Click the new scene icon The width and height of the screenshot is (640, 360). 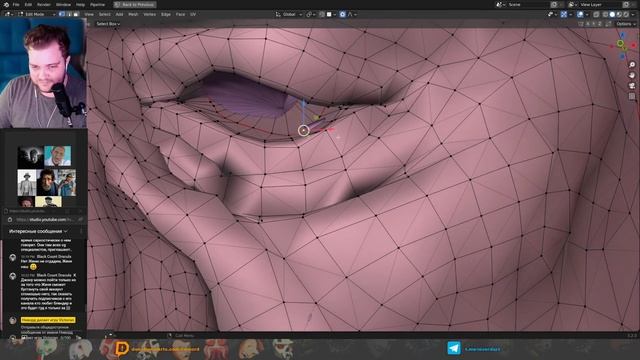point(554,4)
